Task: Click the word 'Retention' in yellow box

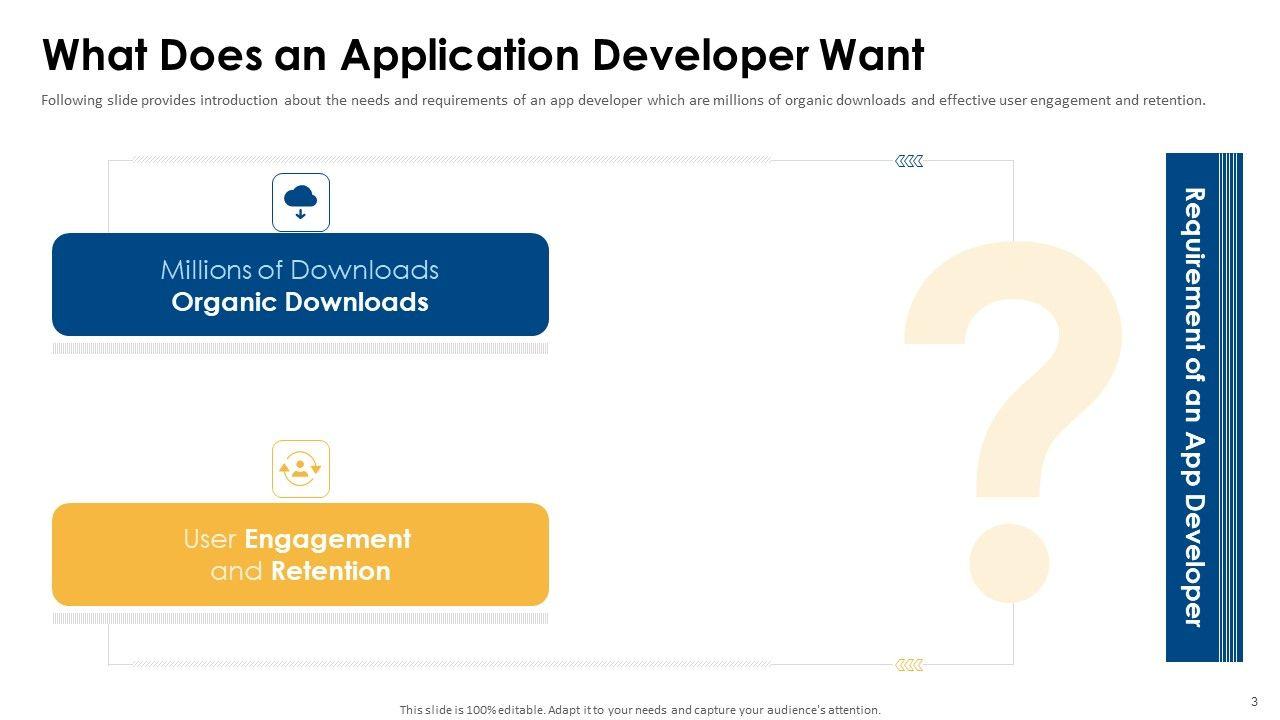Action: [x=330, y=572]
